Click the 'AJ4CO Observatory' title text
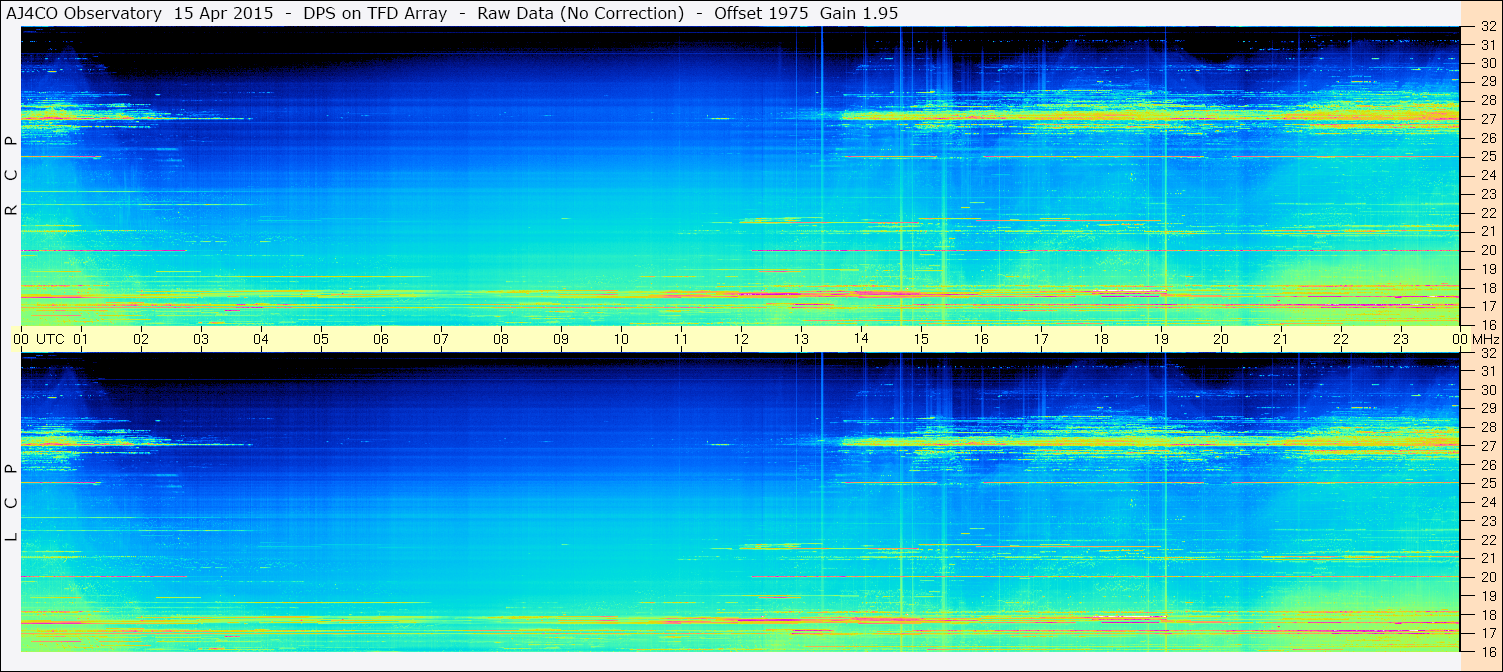Viewport: 1503px width, 672px height. pos(84,13)
